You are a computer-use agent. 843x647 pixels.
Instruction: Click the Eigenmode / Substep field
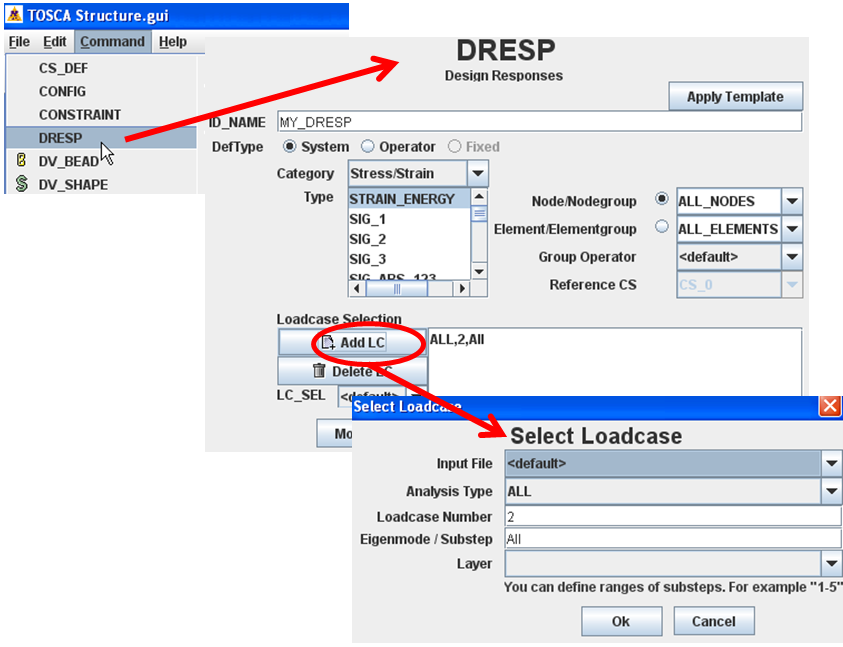coord(673,539)
